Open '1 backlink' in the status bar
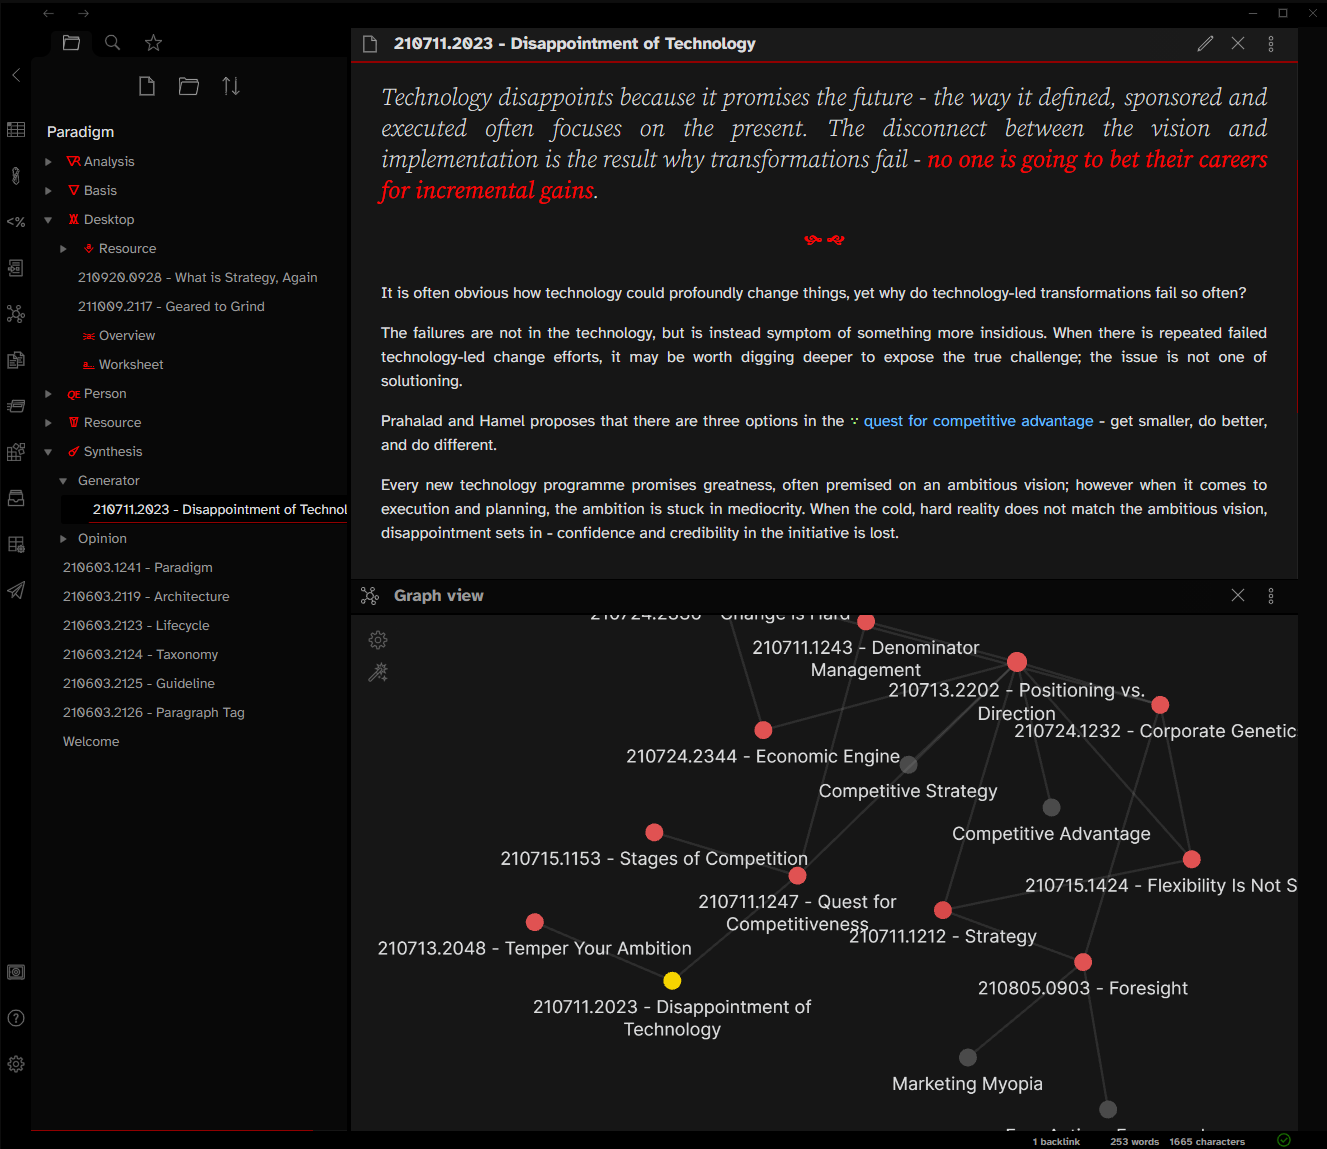Viewport: 1327px width, 1149px height. click(1056, 1141)
